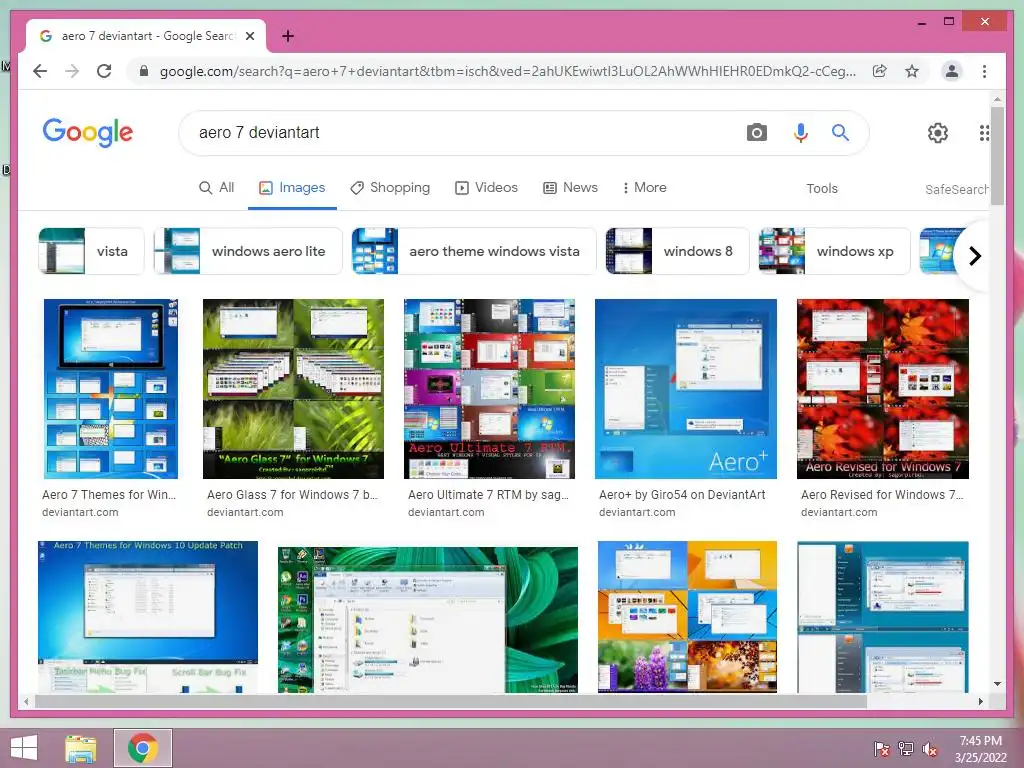Open the clock showing 7:45 PM
1024x768 pixels.
pos(980,748)
